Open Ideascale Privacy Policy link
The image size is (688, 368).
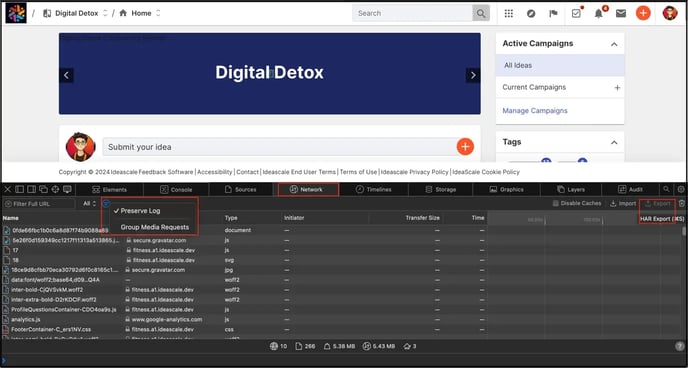(415, 172)
